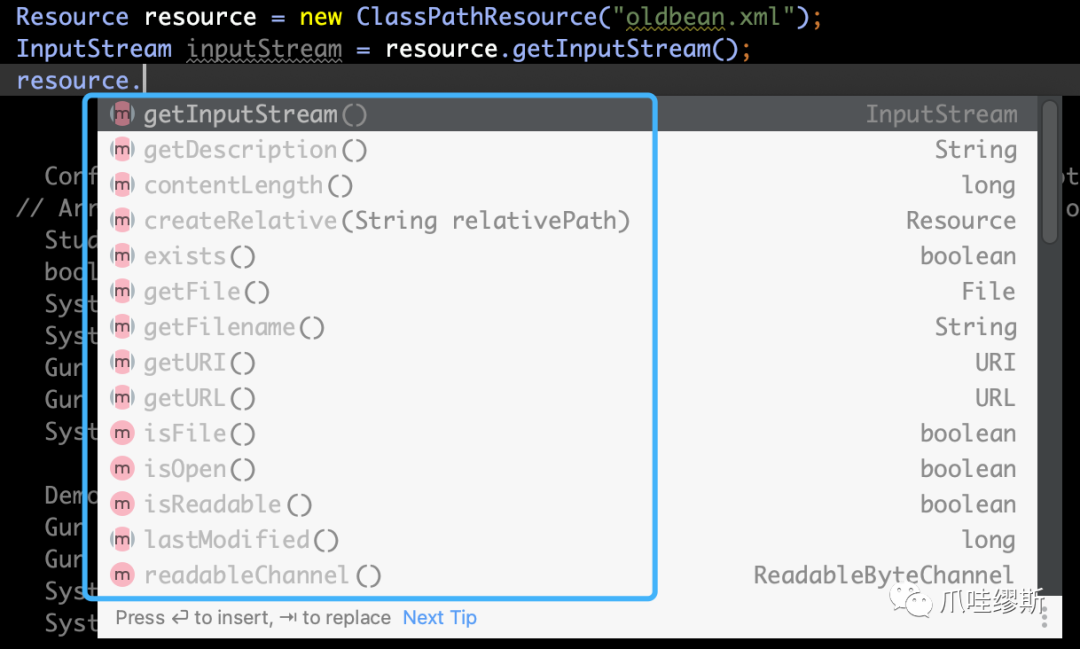Click the completion popup scrollbar thumb

click(x=1049, y=170)
